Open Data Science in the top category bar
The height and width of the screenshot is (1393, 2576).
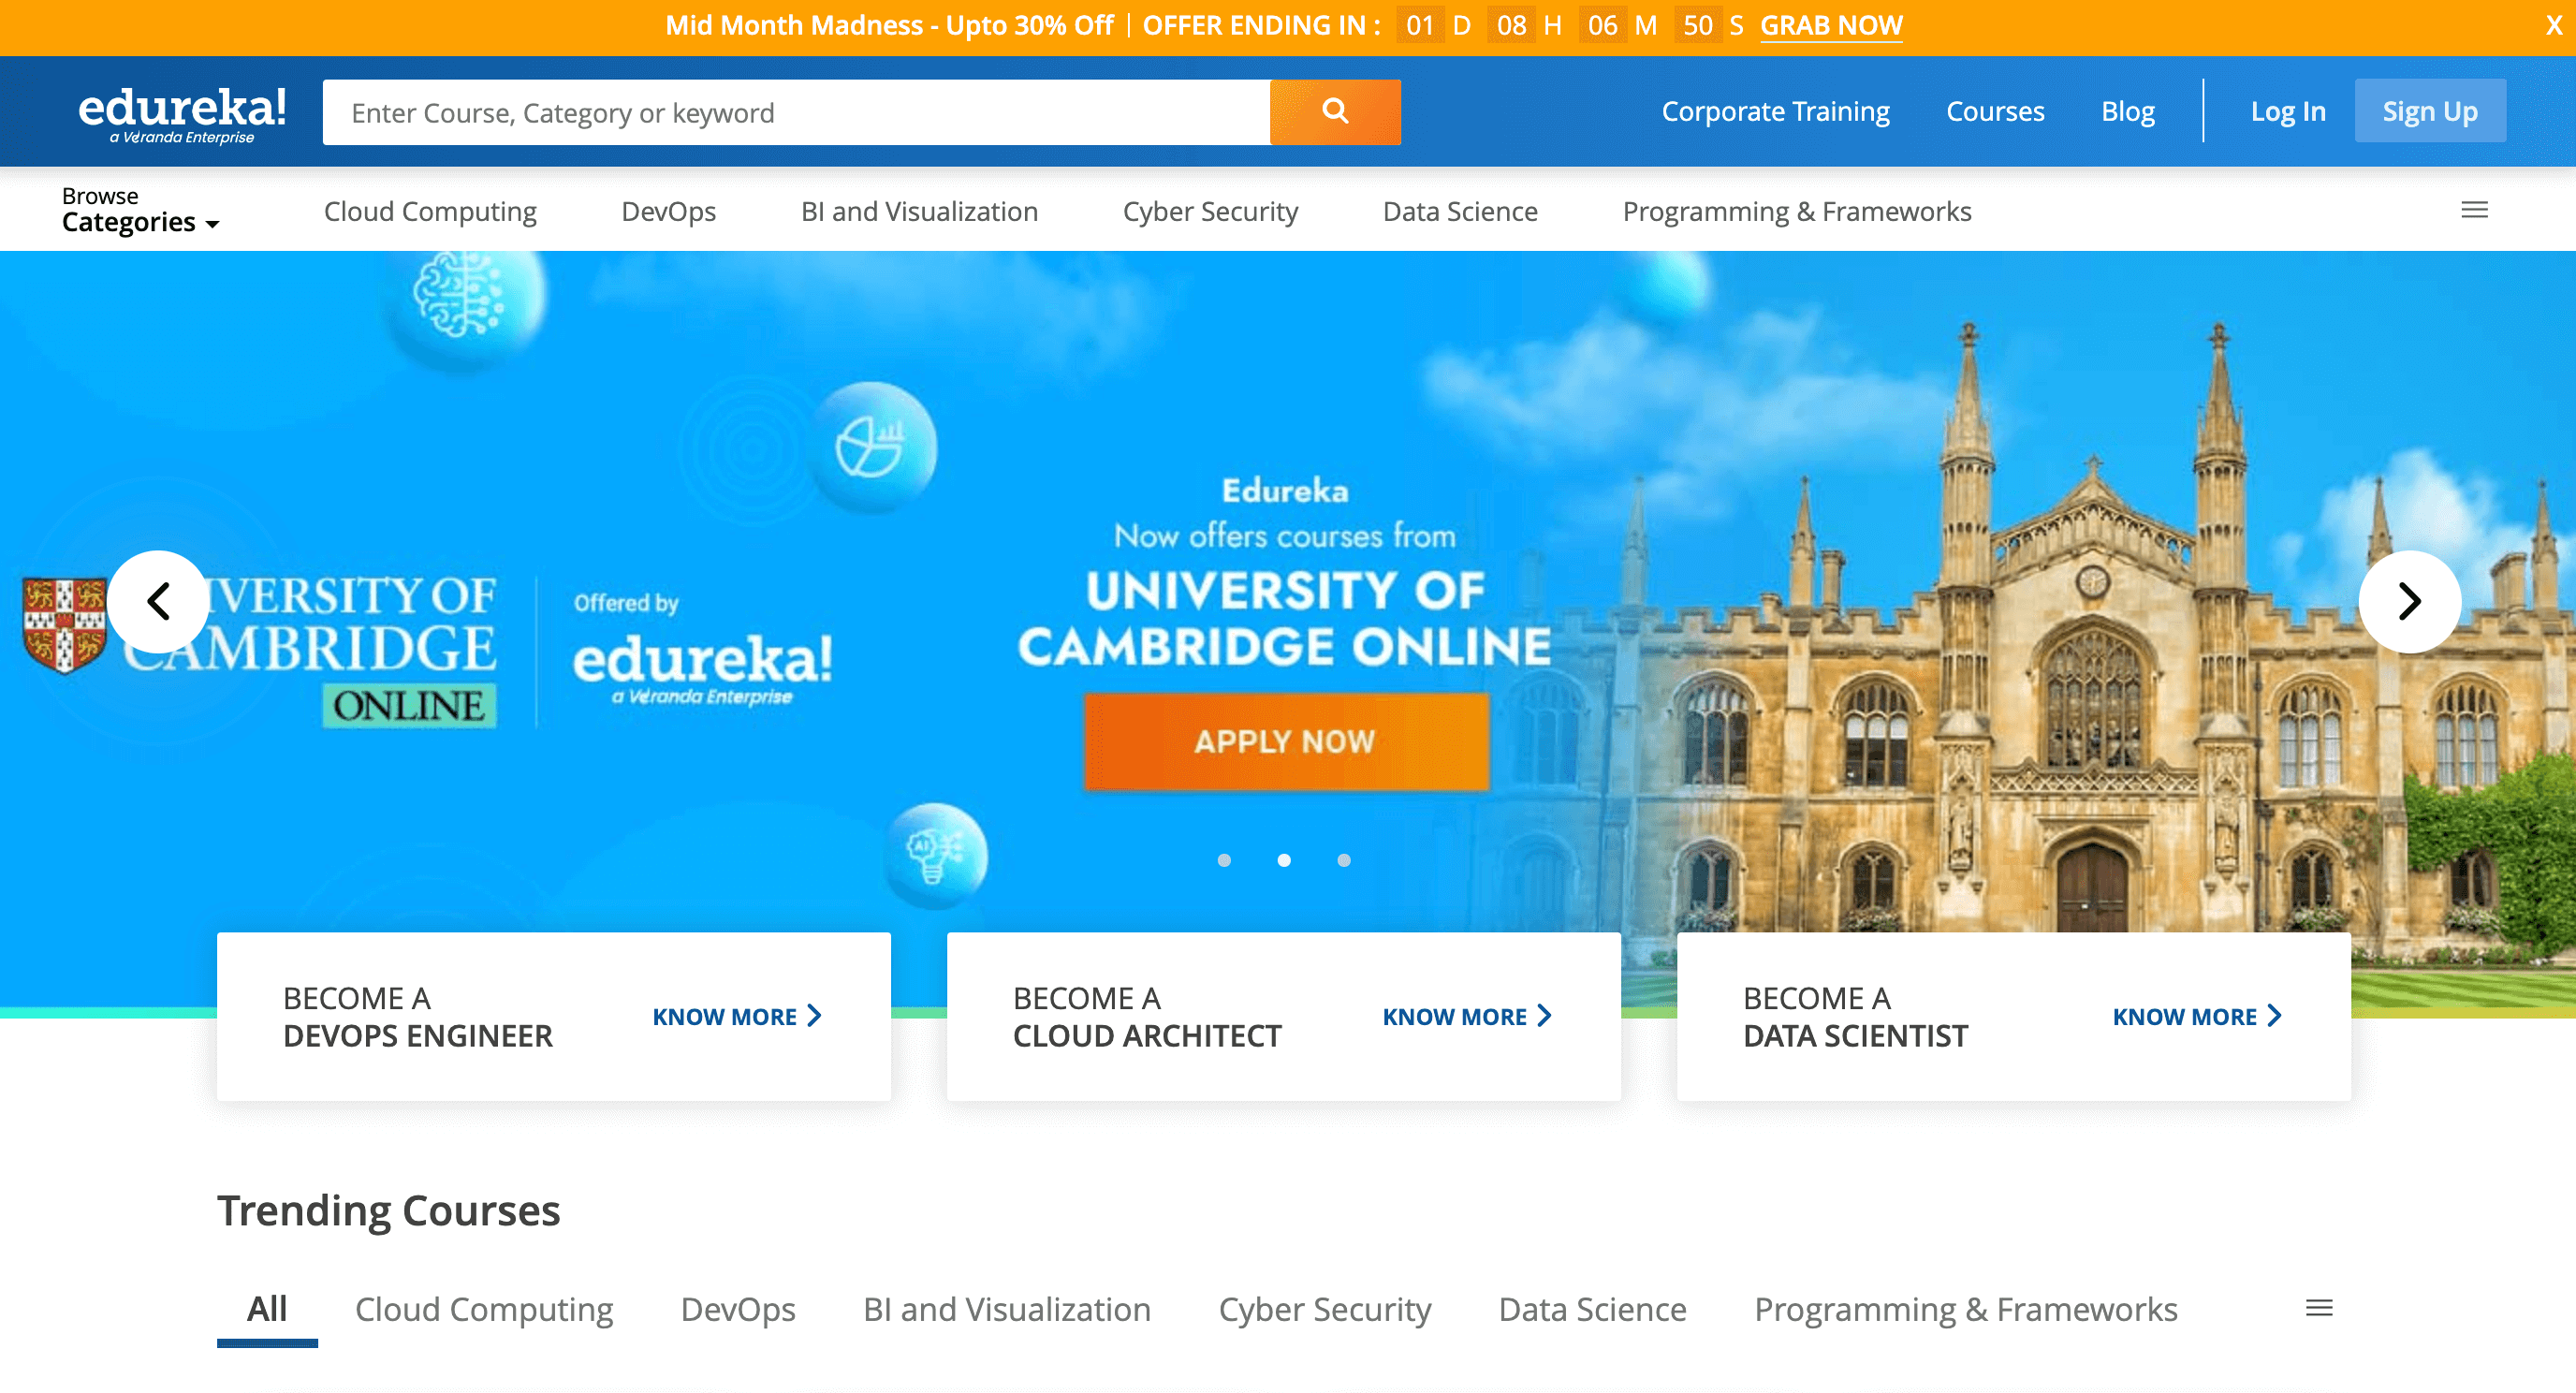click(1460, 211)
